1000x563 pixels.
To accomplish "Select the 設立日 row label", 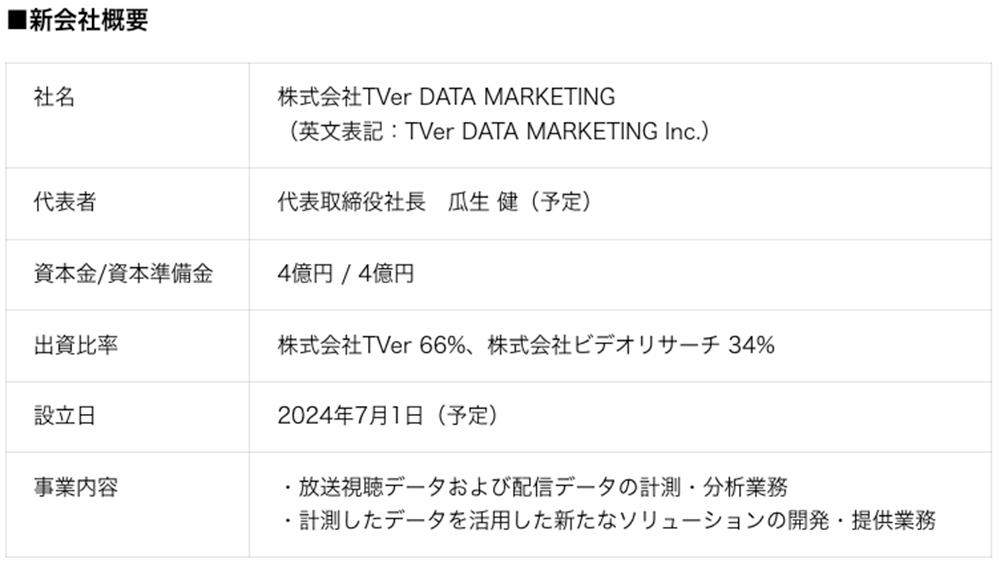I will click(65, 416).
